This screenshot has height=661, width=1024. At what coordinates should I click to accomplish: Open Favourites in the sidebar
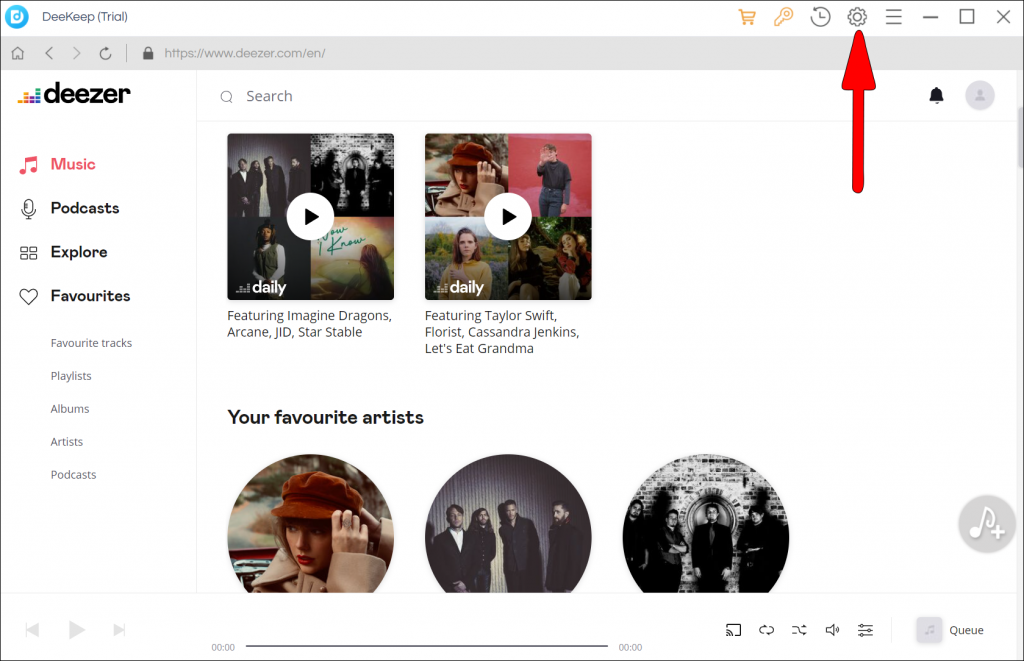[x=74, y=296]
